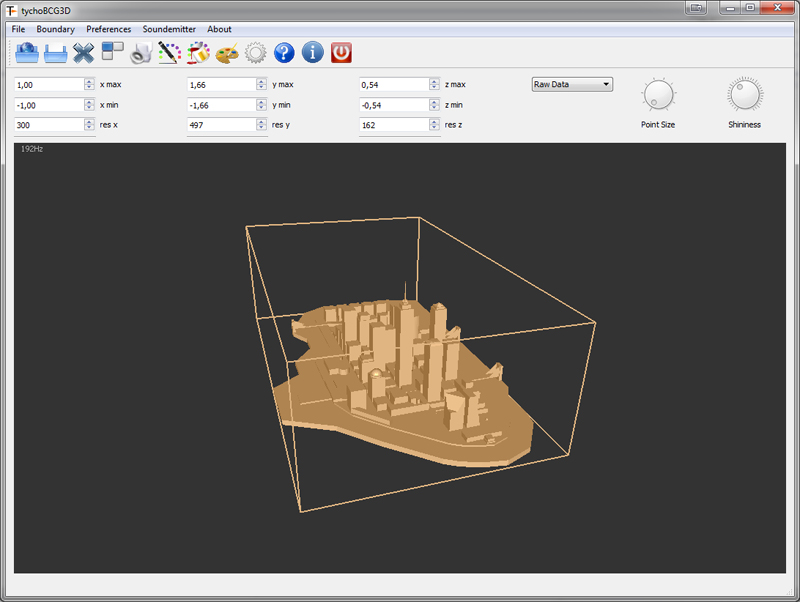Viewport: 800px width, 602px height.
Task: Open the color palette icon
Action: (227, 53)
